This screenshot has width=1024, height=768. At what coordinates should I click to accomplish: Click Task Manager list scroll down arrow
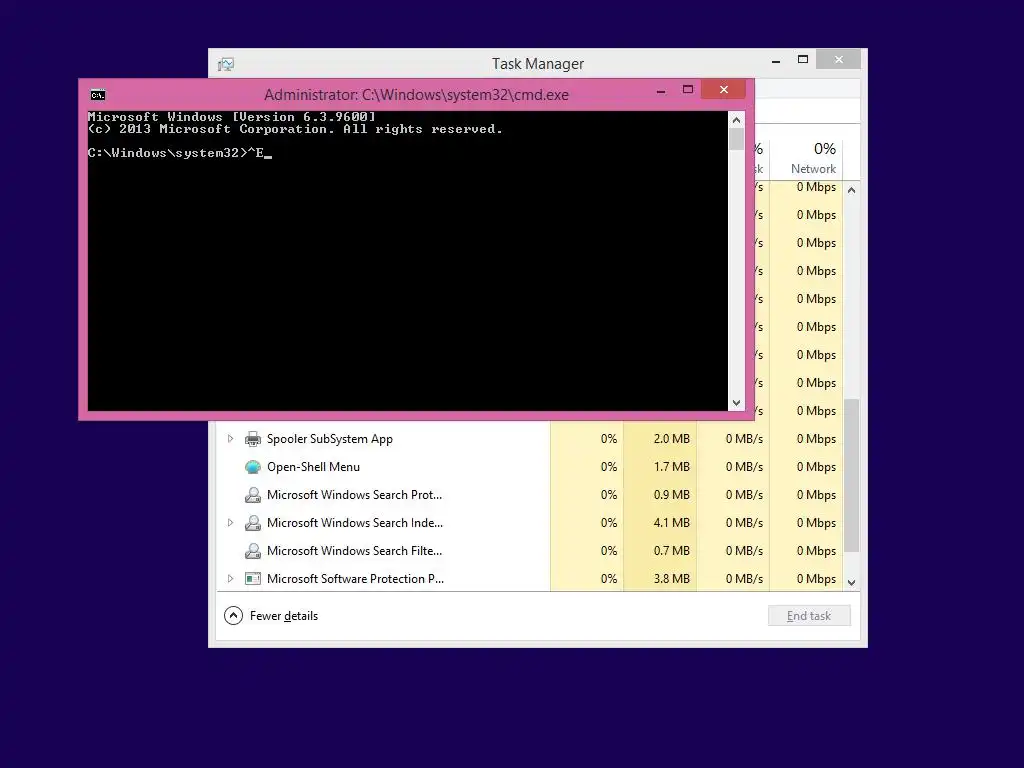tap(852, 583)
